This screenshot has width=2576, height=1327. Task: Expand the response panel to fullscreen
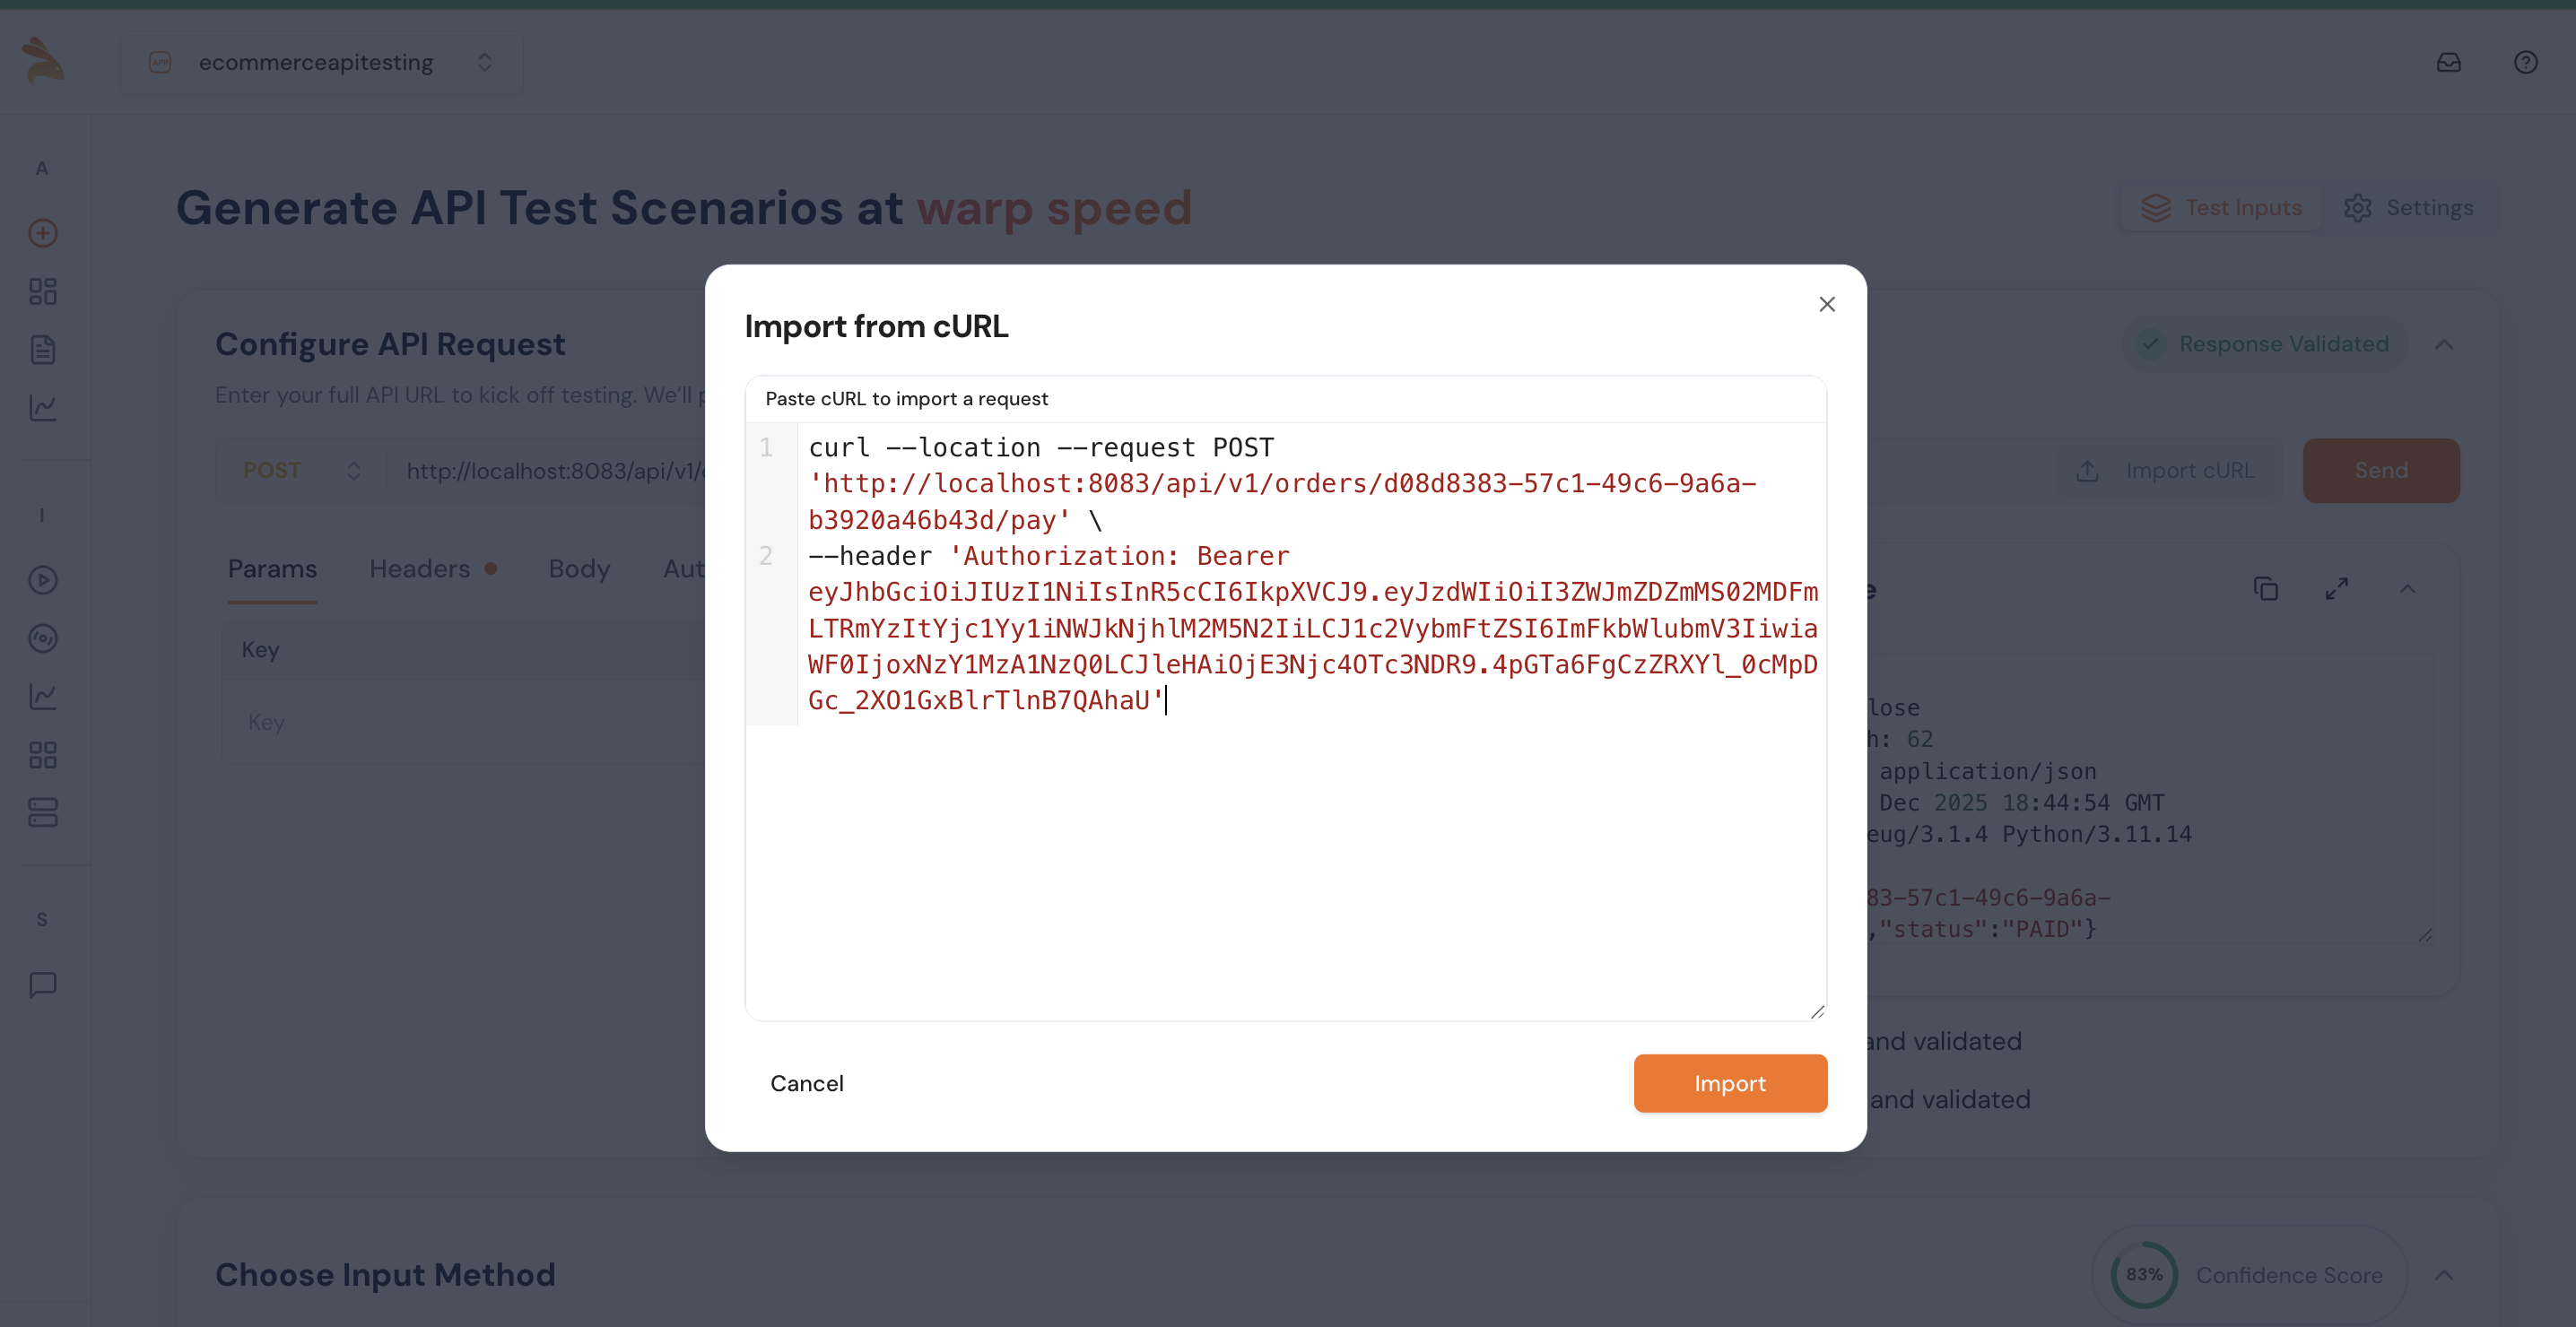click(2337, 589)
